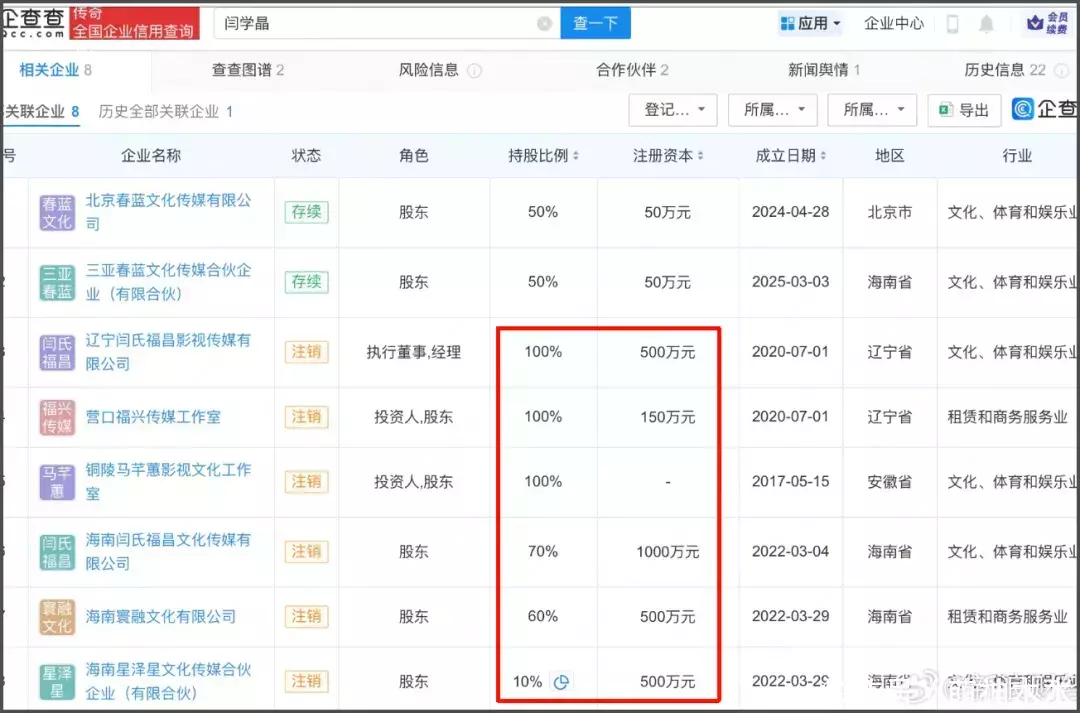Open notifications bell icon
Viewport: 1080px width, 713px height.
tap(987, 24)
